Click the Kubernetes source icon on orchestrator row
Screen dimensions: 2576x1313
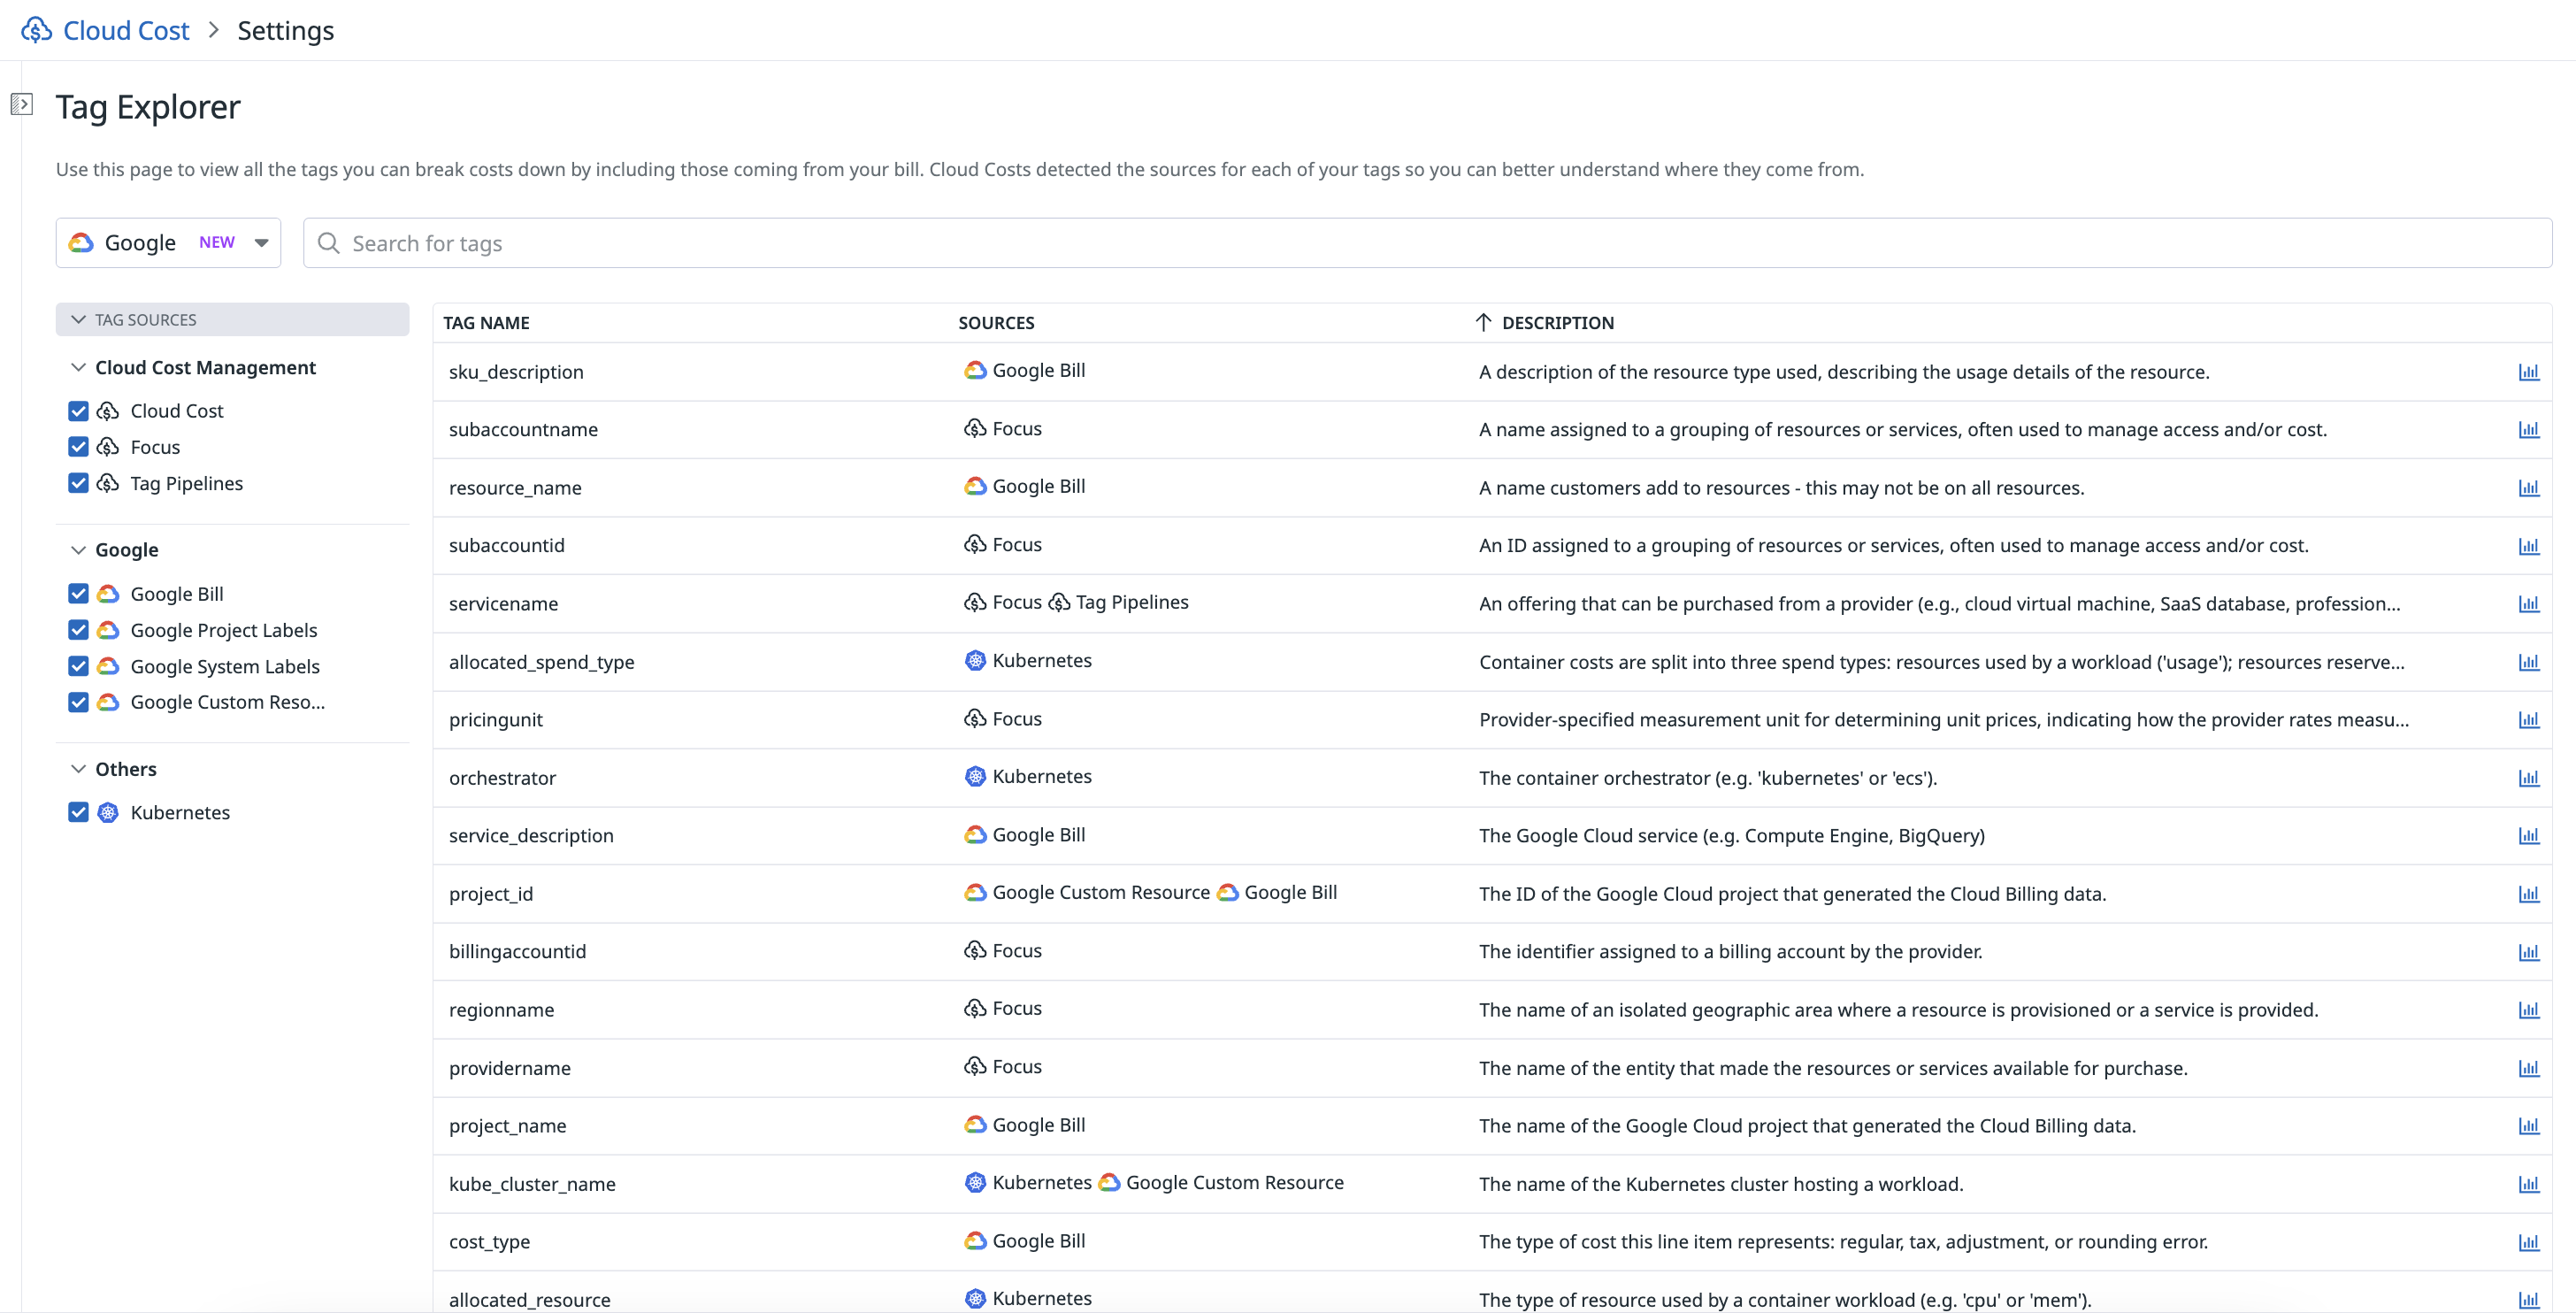(975, 776)
